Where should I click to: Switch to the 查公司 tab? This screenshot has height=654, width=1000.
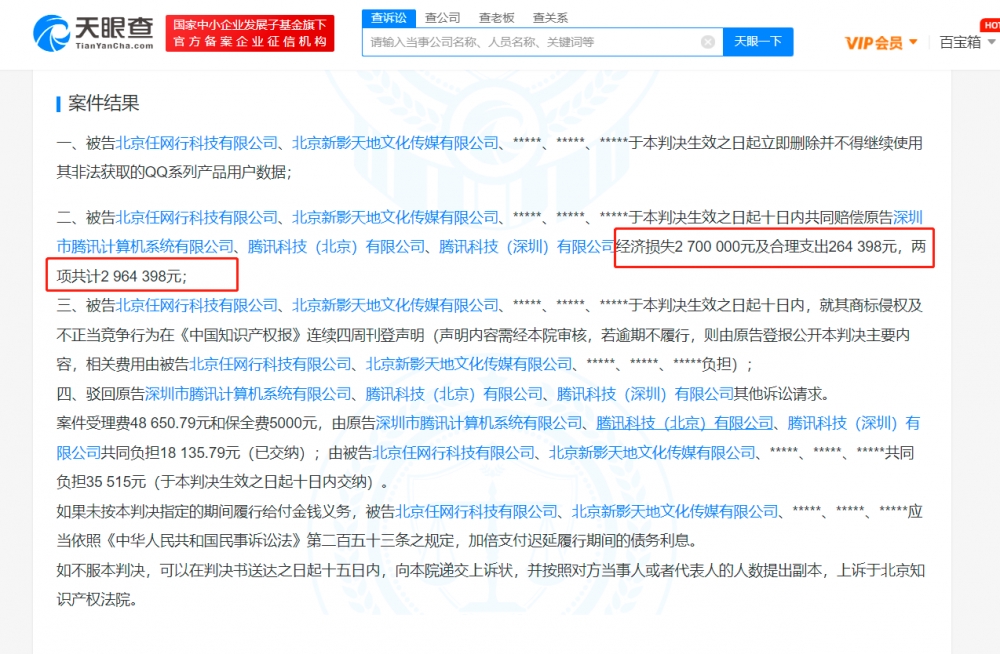pos(443,18)
